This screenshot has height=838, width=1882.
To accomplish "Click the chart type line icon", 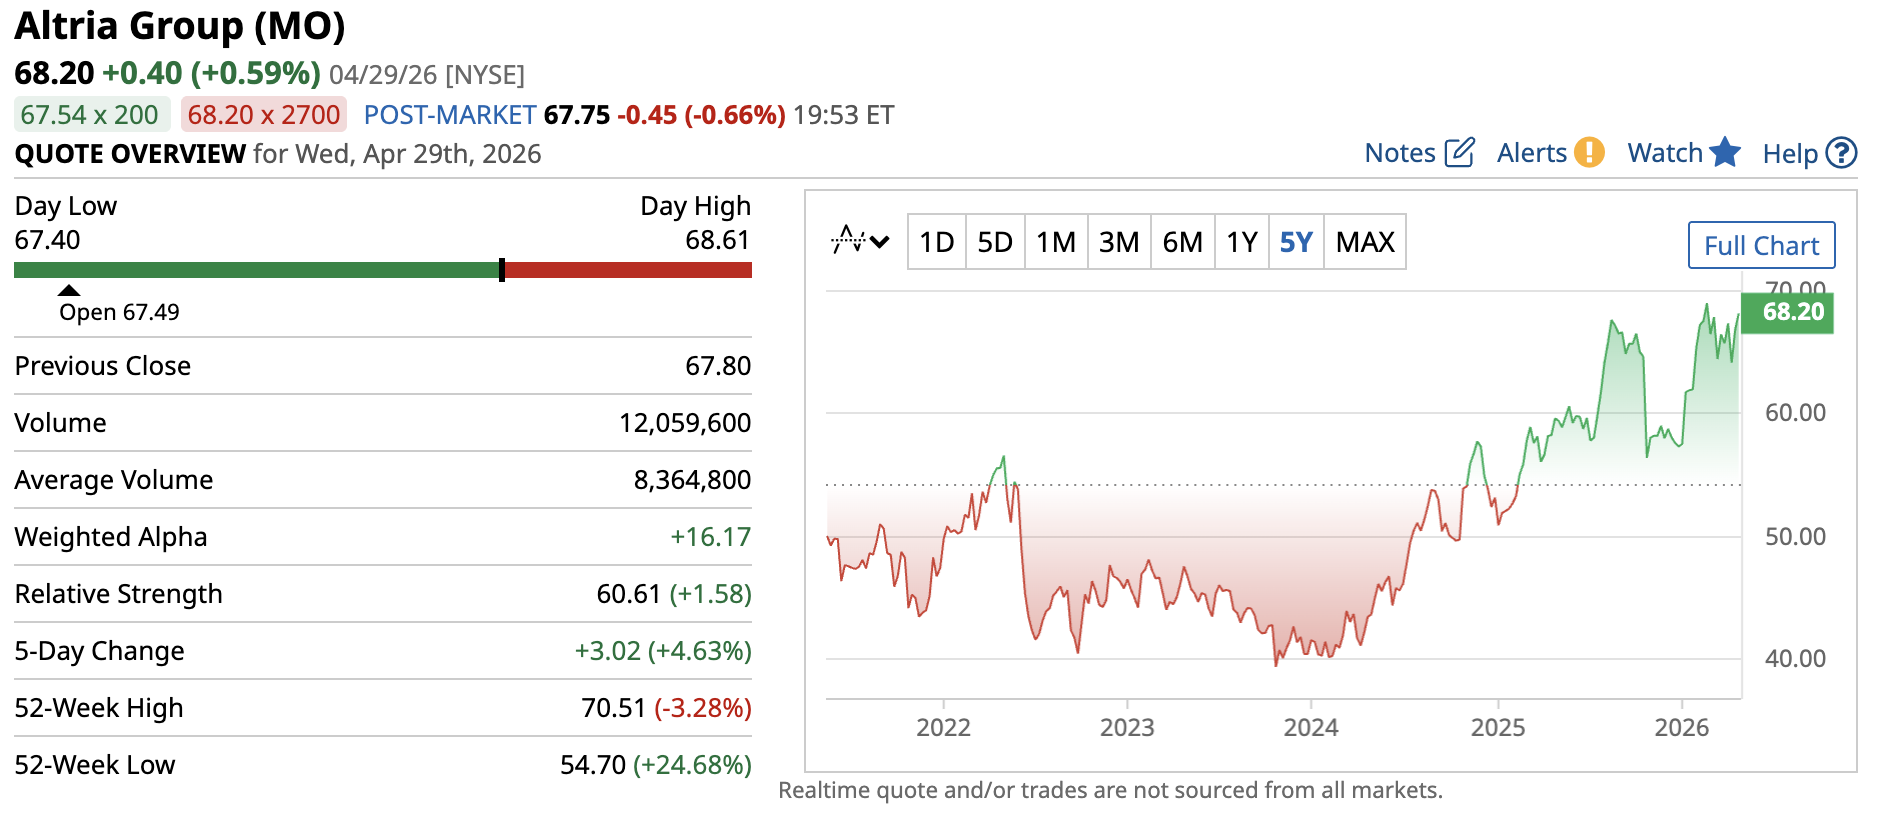I will [x=848, y=241].
